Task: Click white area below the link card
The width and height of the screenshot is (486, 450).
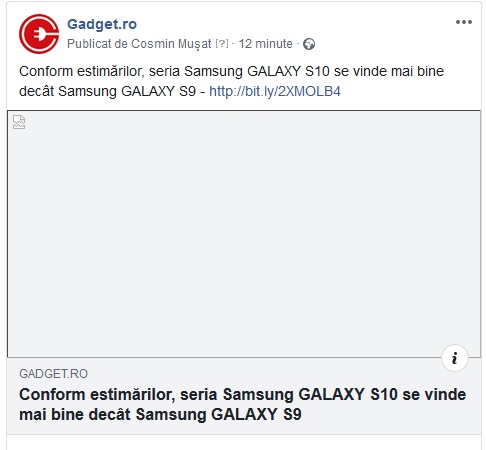Action: click(244, 442)
